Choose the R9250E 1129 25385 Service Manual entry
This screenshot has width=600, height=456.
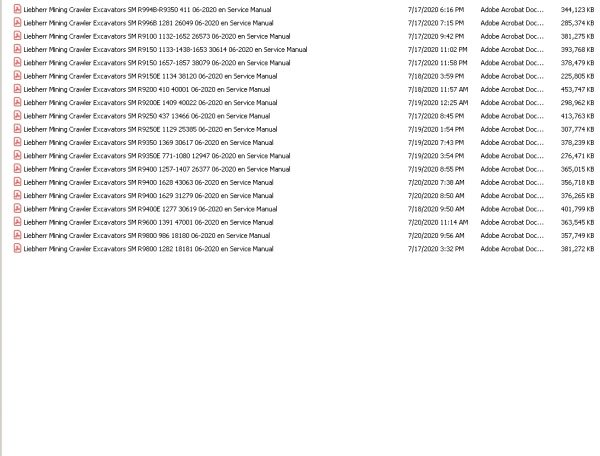(150, 129)
